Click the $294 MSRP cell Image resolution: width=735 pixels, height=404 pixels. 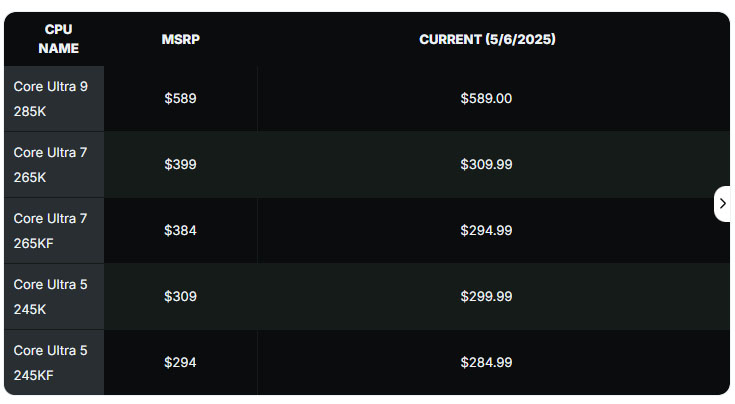[x=180, y=362]
